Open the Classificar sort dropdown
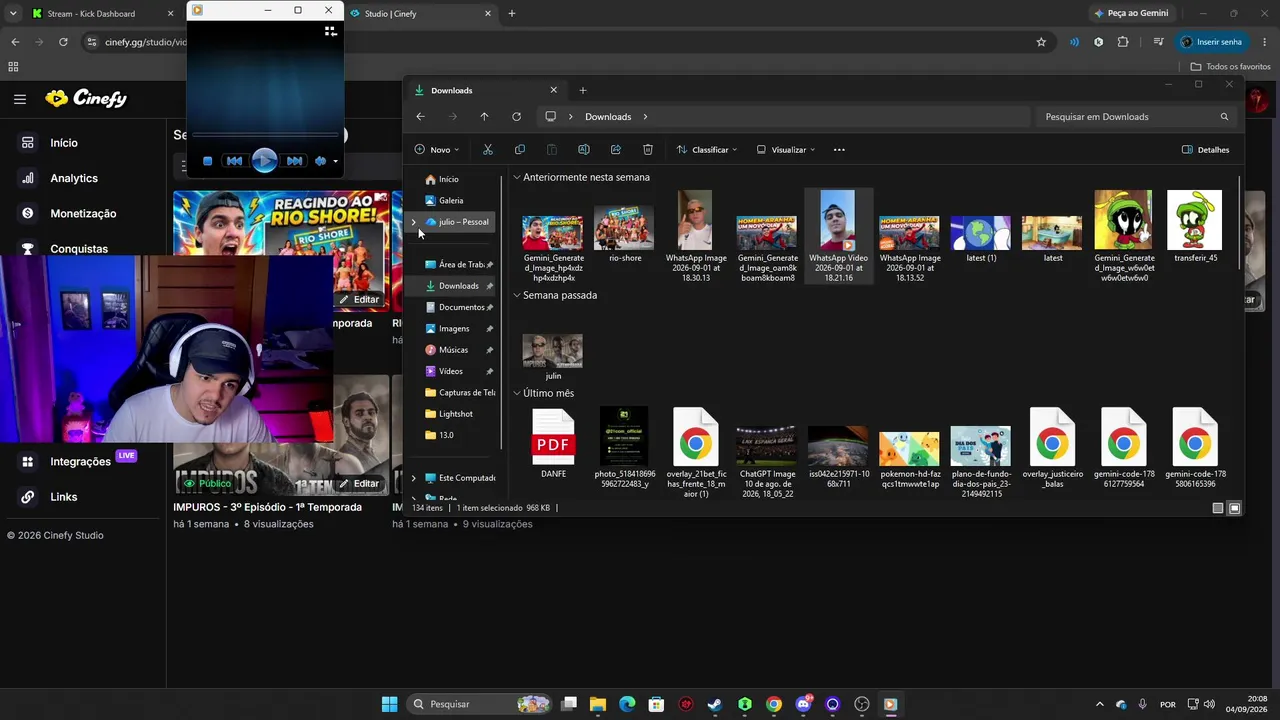 [707, 150]
